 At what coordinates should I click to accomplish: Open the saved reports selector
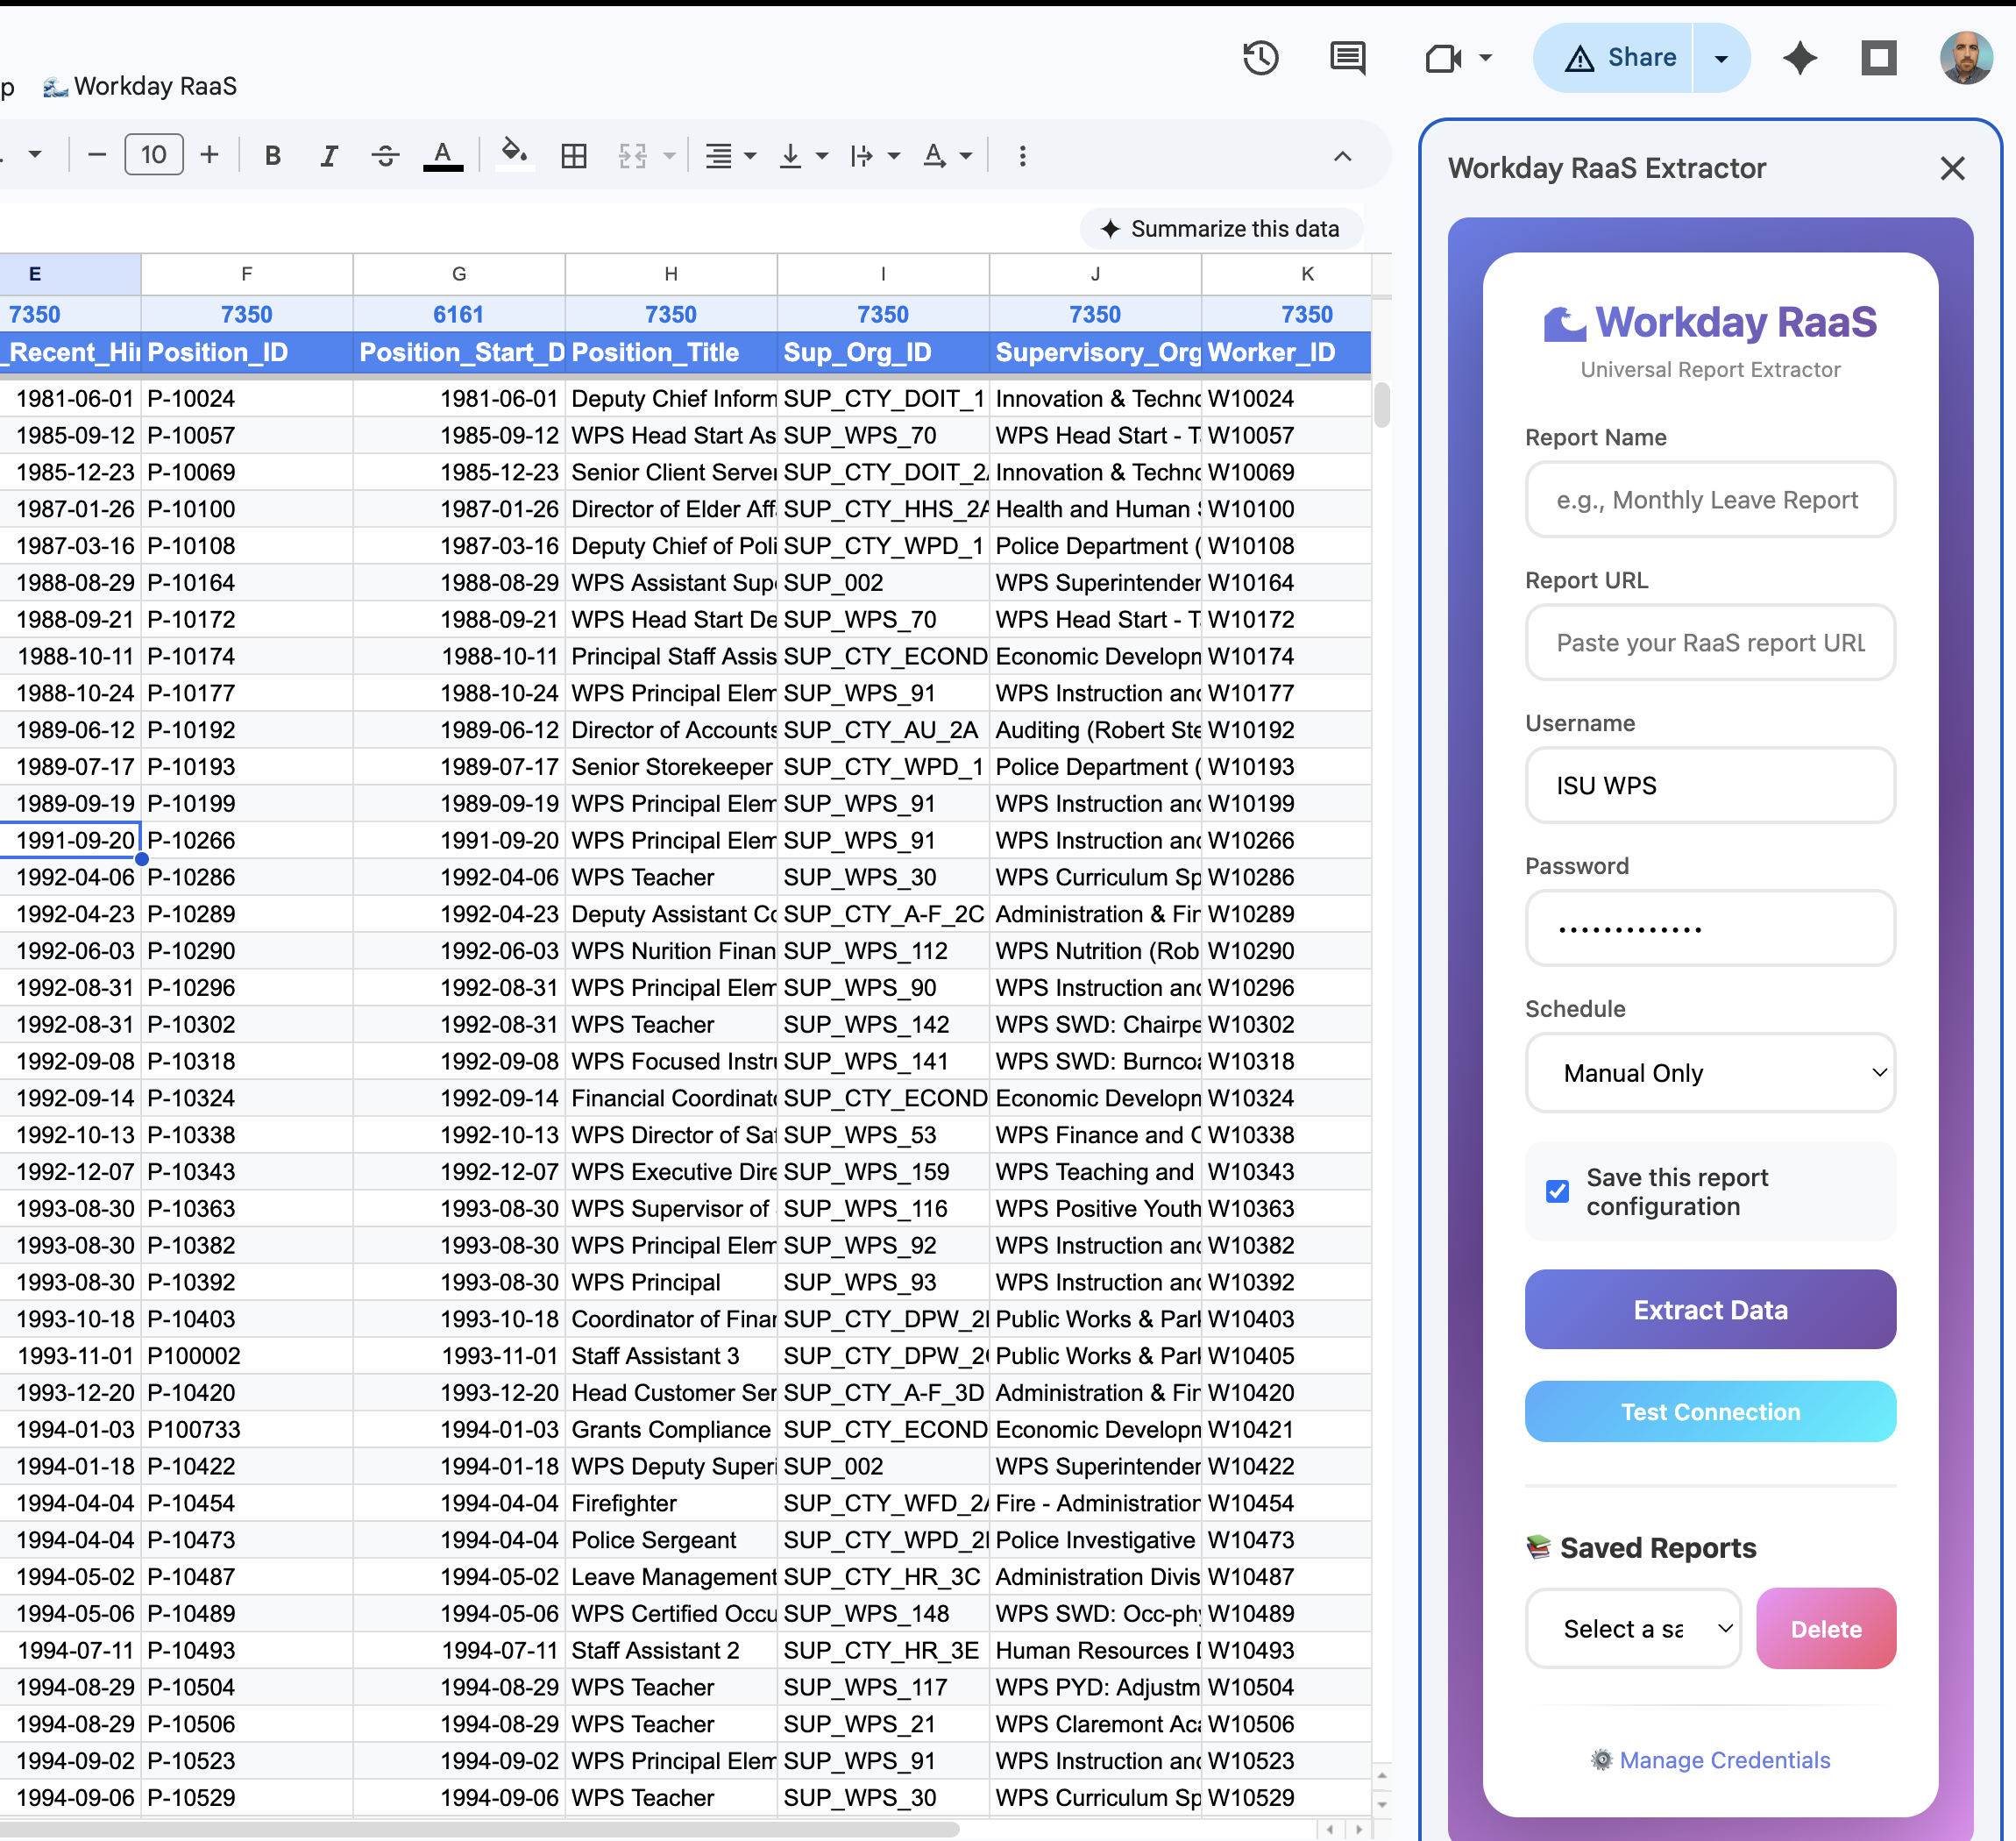(1632, 1628)
